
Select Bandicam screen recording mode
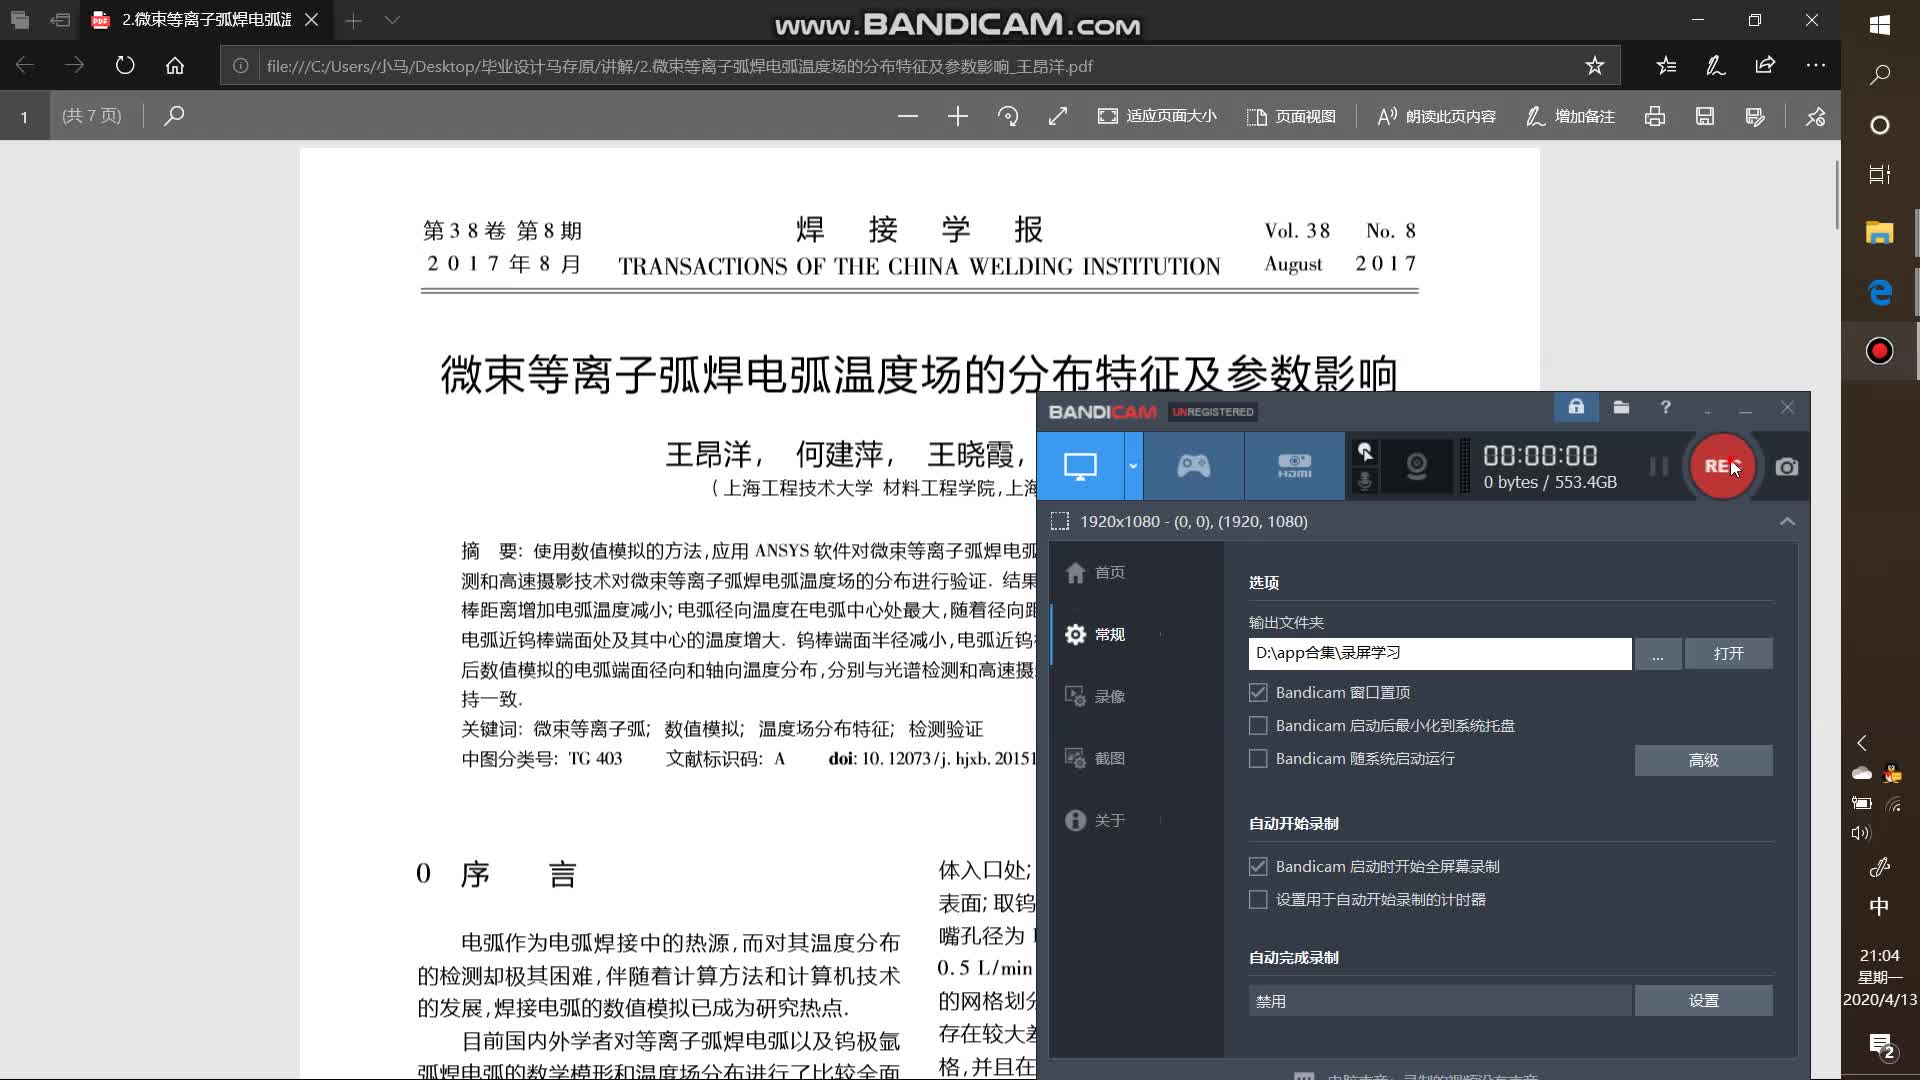pos(1080,466)
